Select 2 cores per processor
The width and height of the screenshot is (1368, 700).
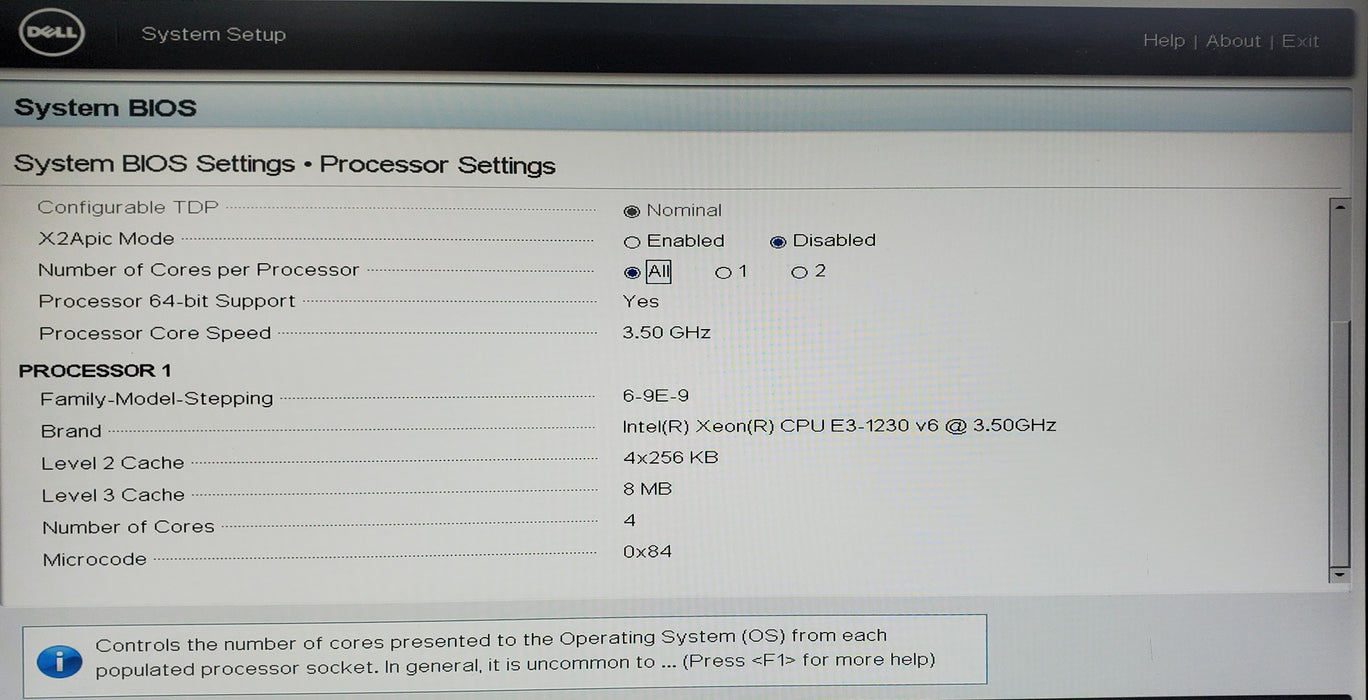pos(799,272)
